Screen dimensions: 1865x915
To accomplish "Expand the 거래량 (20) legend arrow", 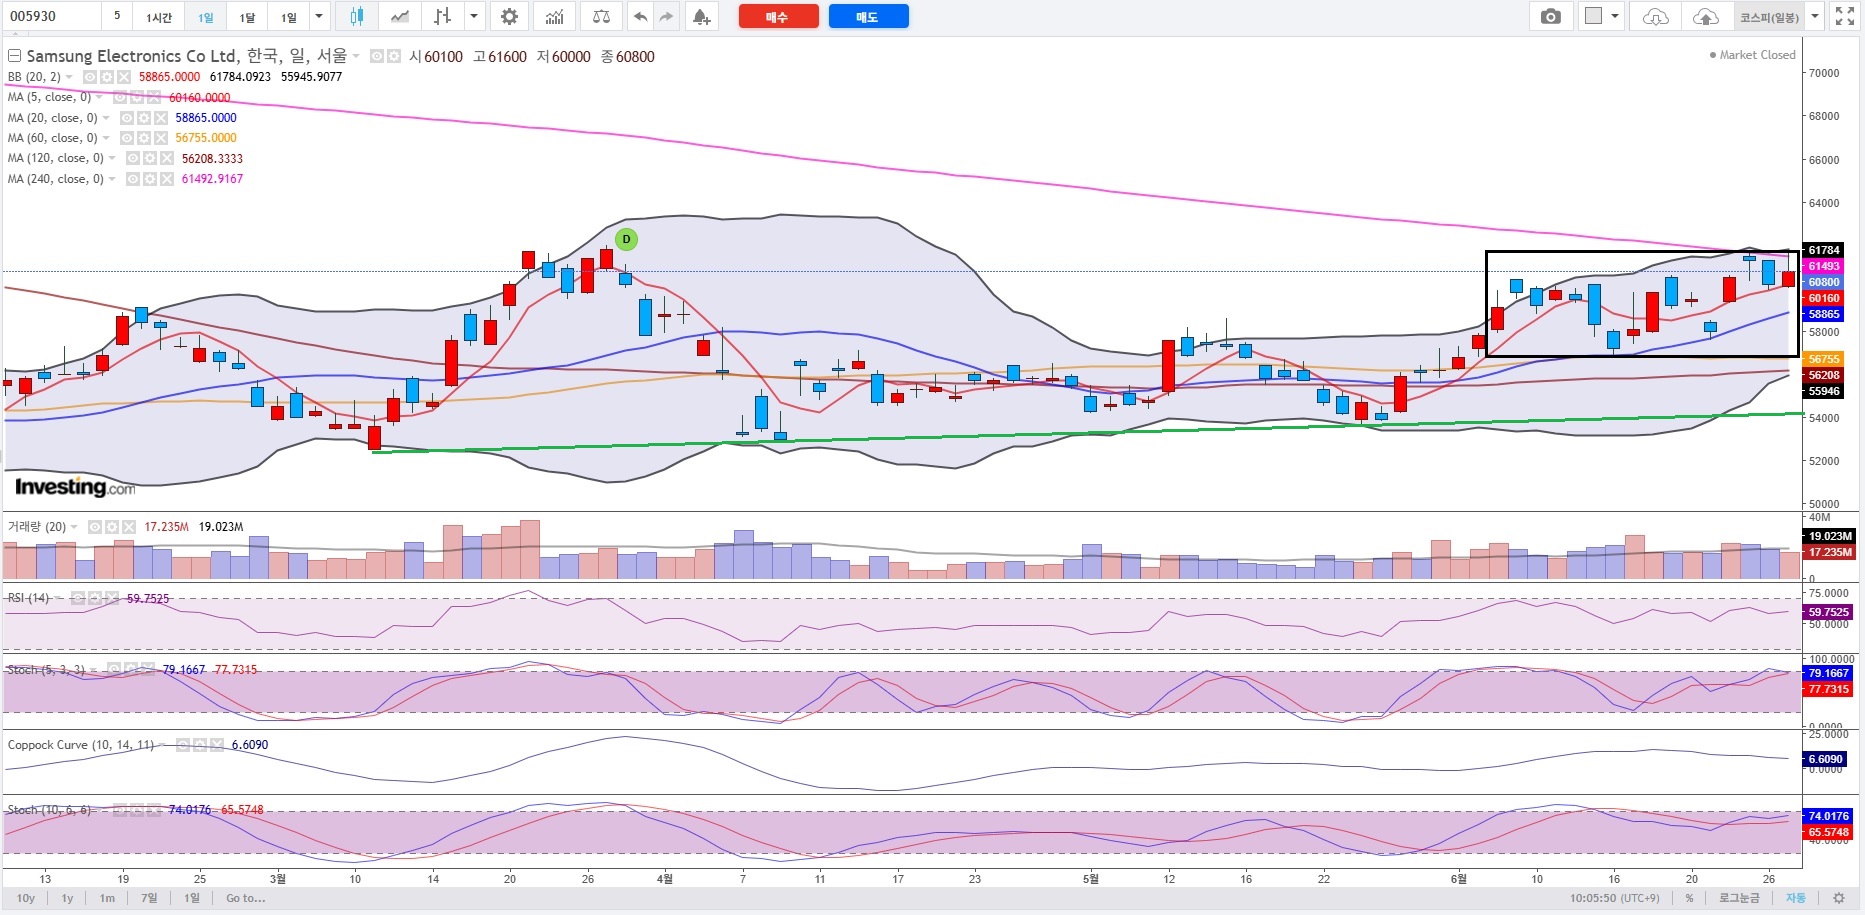I will click(x=74, y=527).
